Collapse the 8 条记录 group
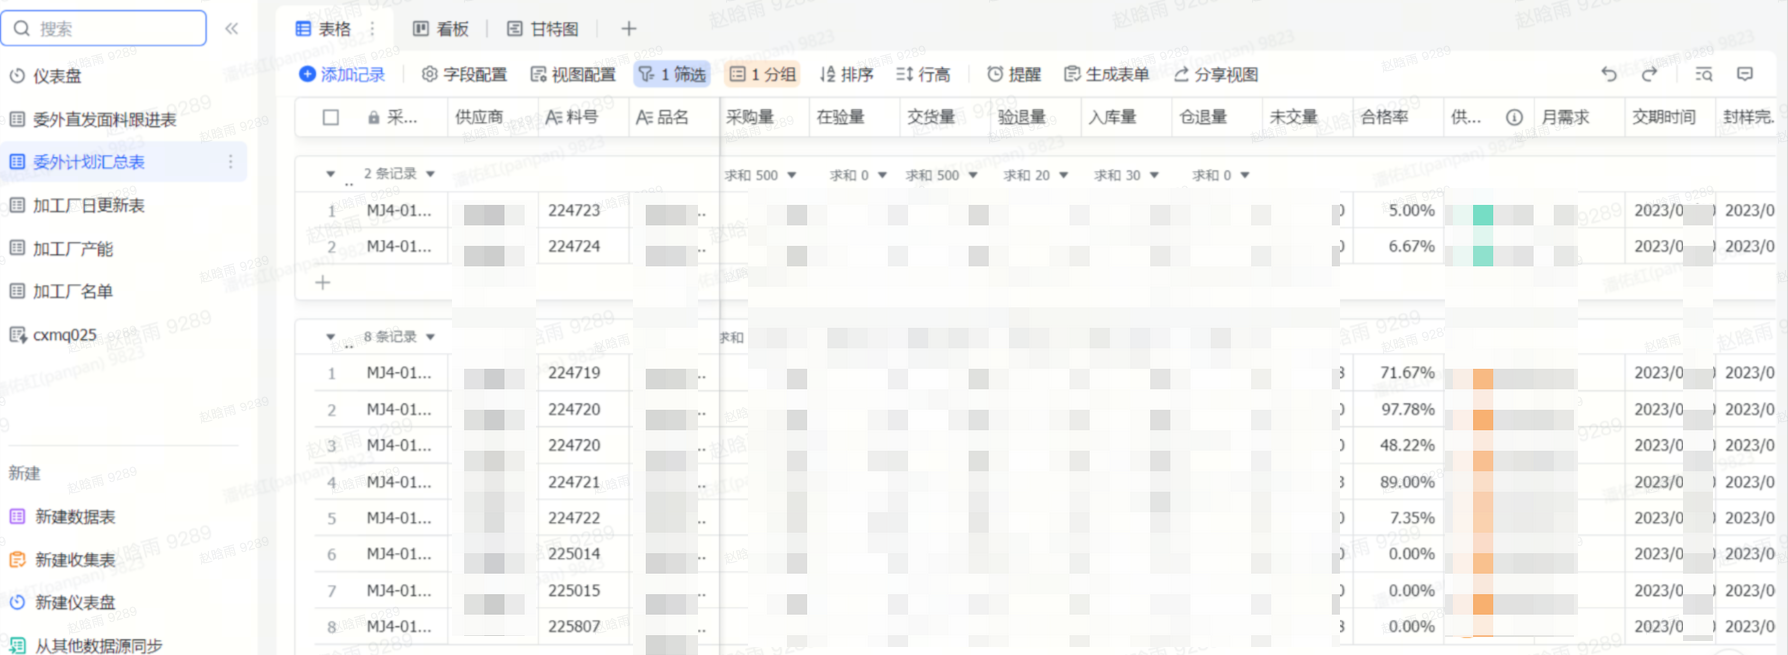The image size is (1788, 655). tap(330, 337)
